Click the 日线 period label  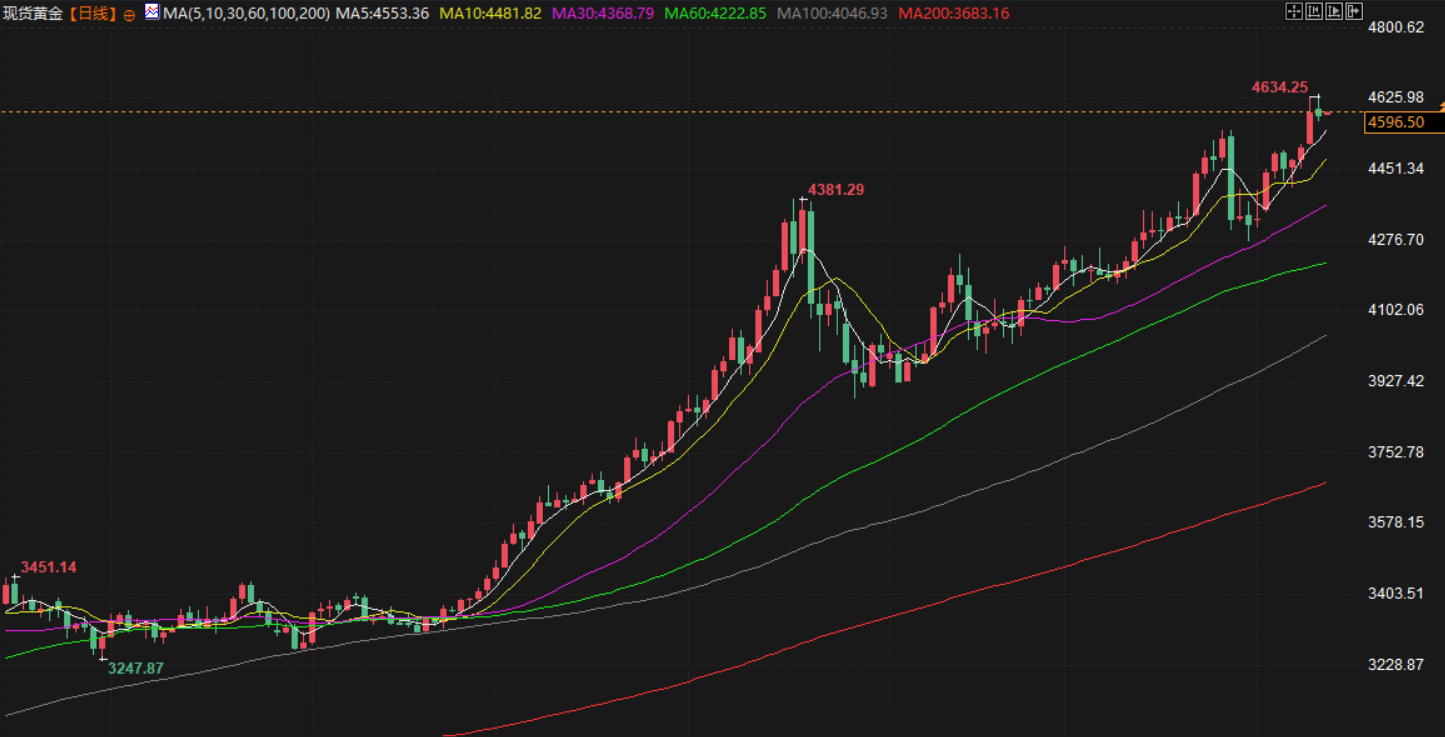pos(91,14)
